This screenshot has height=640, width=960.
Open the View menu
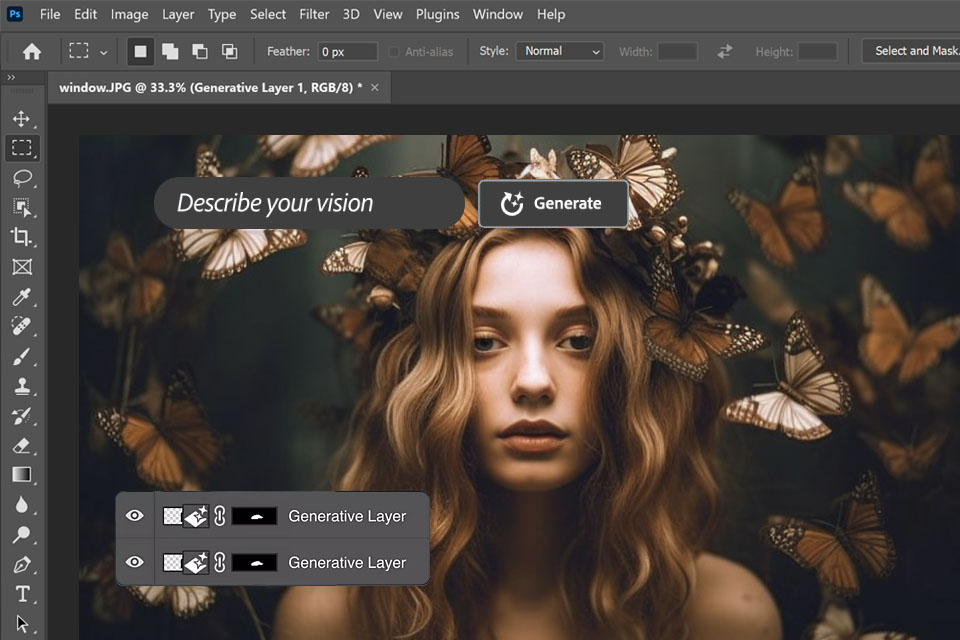[x=388, y=14]
